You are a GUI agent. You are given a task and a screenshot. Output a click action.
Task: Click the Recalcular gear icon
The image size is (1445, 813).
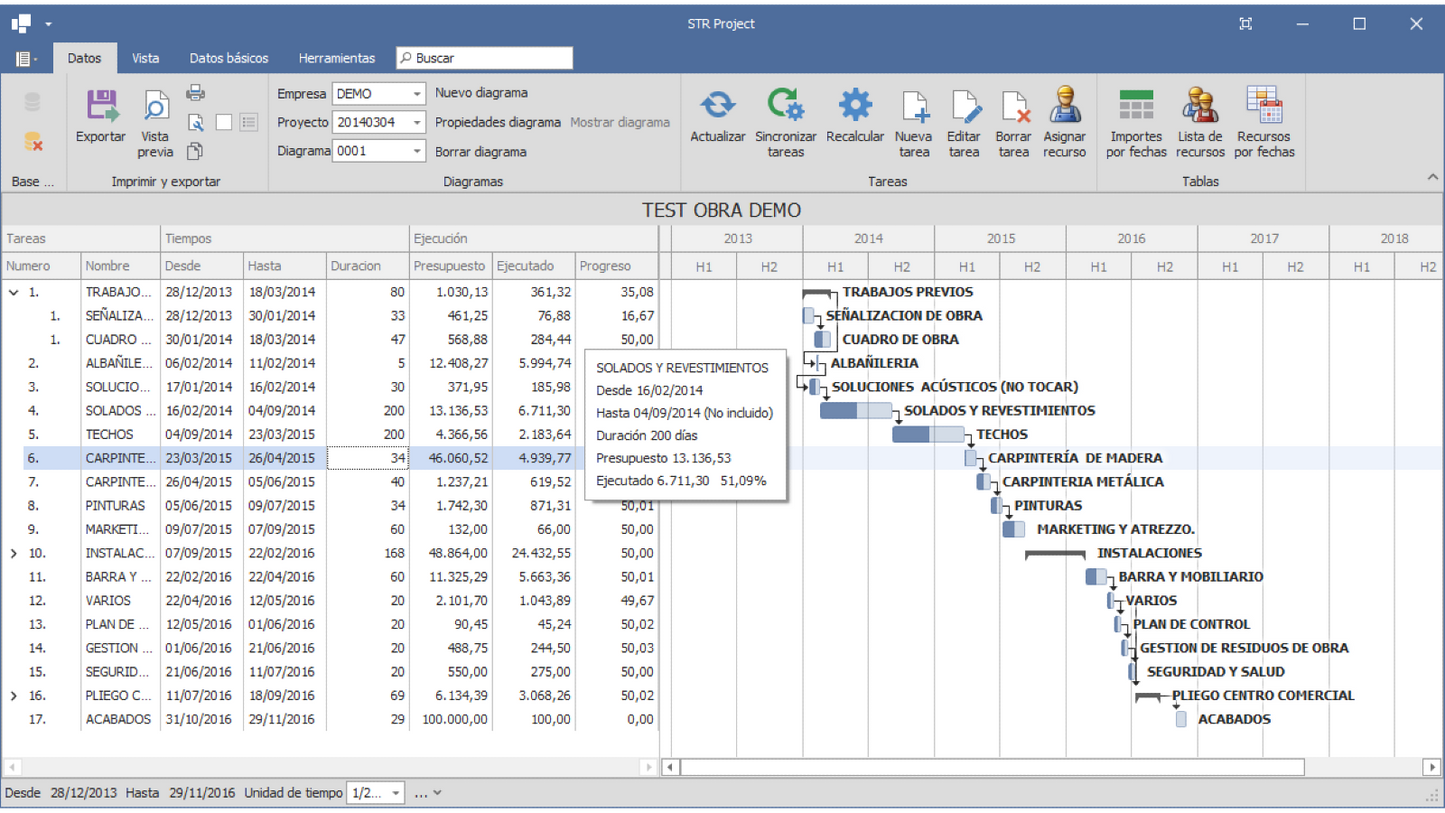pos(854,105)
